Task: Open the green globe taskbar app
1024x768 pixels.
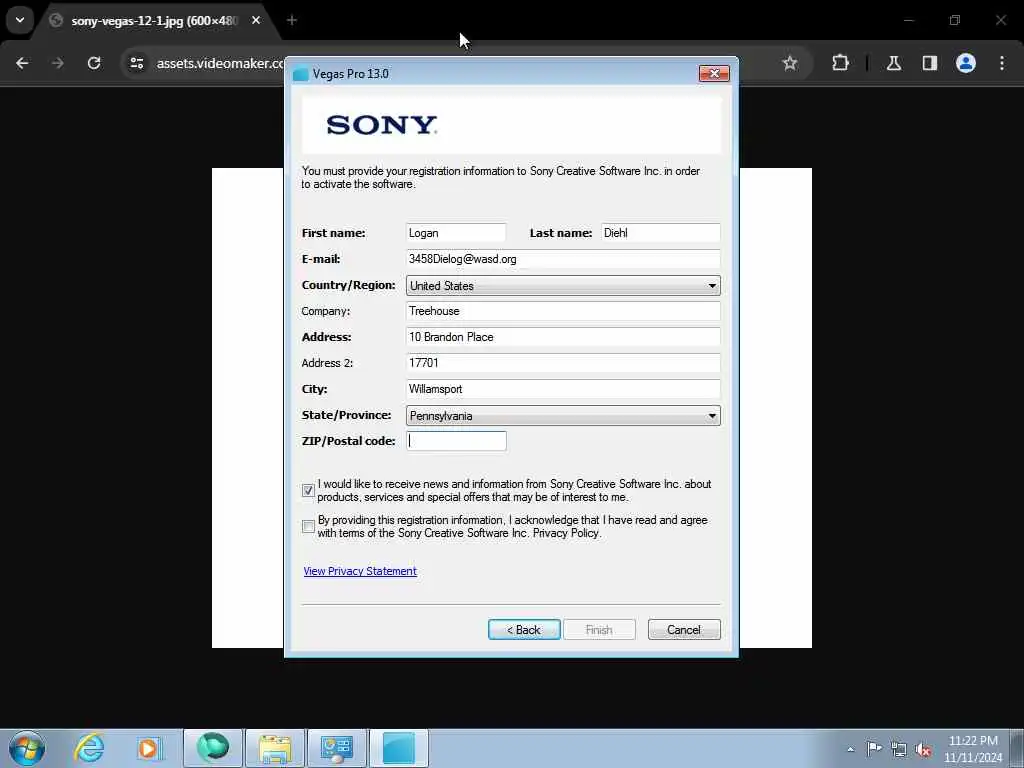Action: pos(212,748)
